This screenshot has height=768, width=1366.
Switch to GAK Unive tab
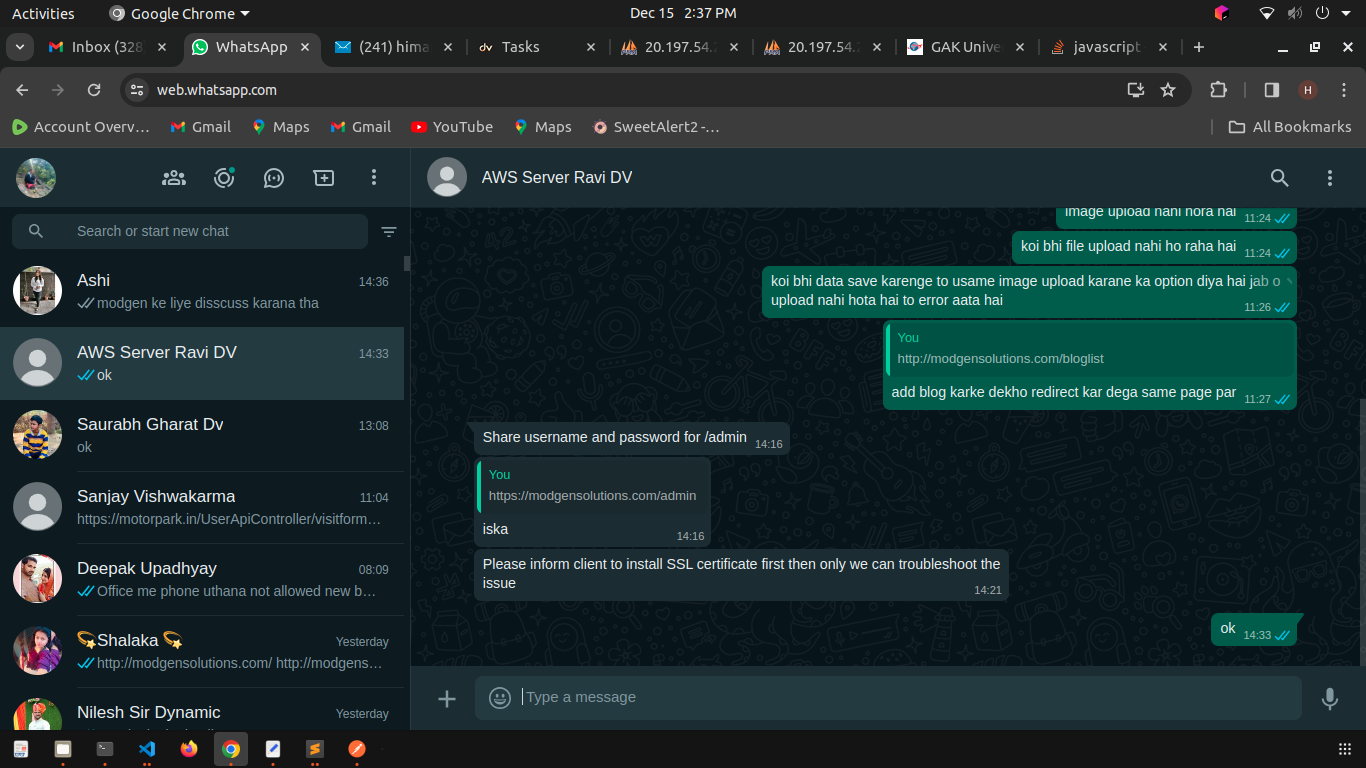[966, 47]
